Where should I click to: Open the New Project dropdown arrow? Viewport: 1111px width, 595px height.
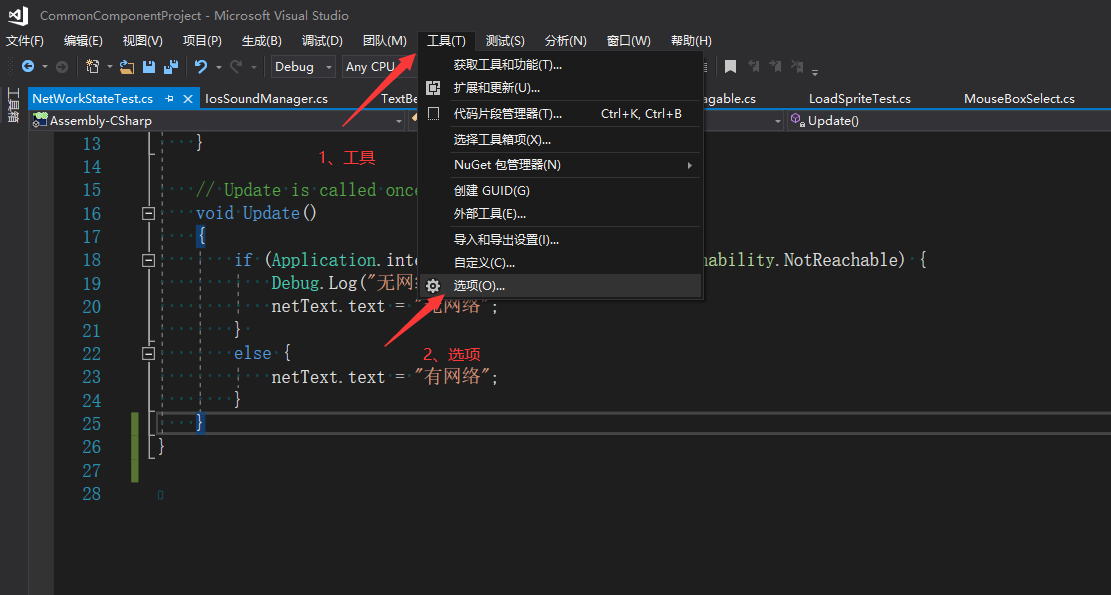[110, 67]
